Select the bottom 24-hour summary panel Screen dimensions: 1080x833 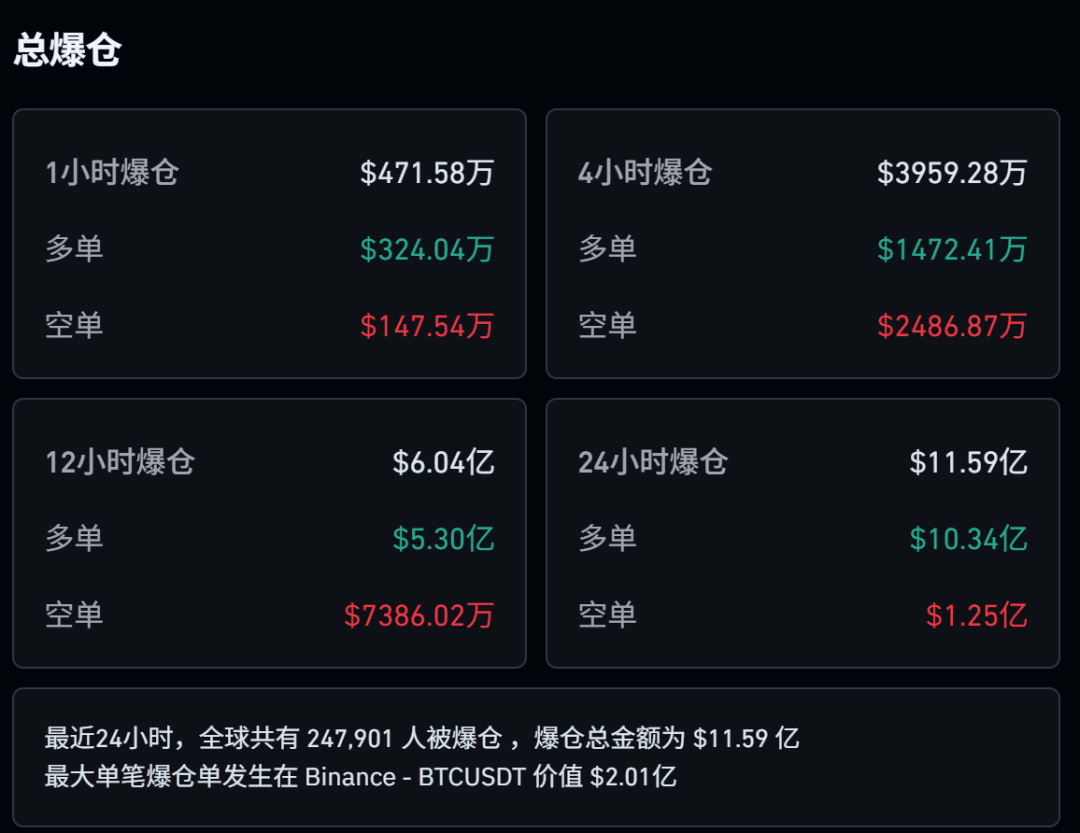[540, 757]
